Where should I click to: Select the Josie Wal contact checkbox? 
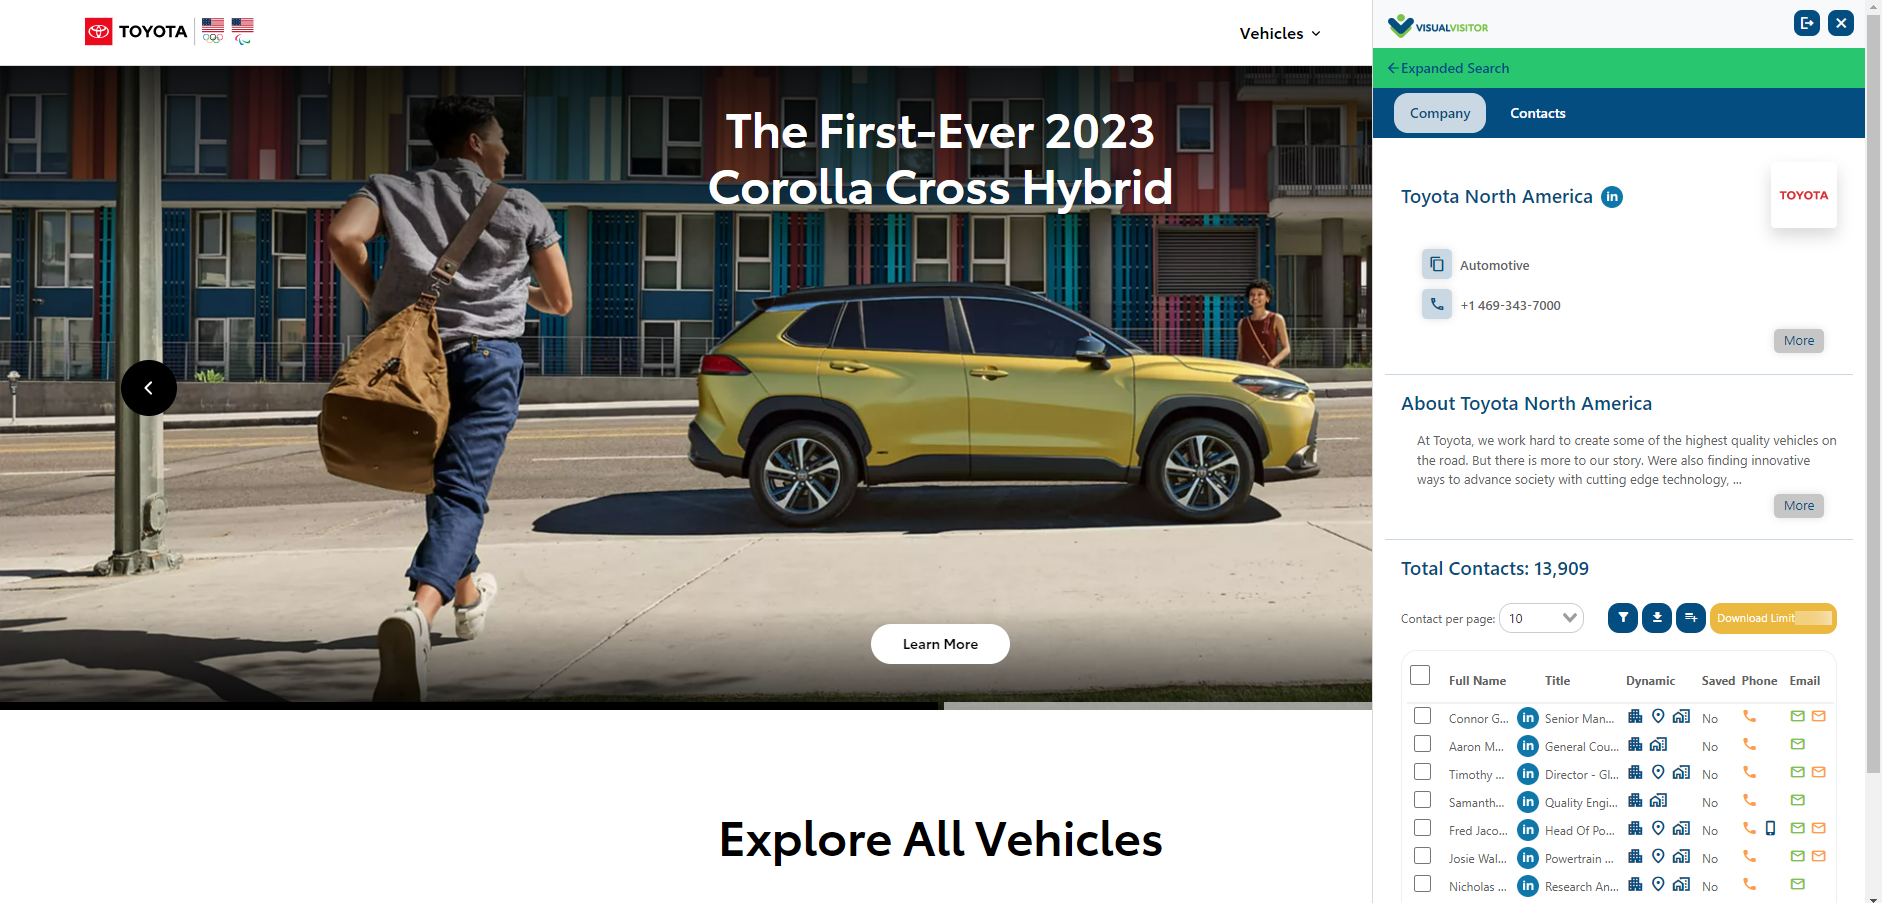tap(1422, 856)
